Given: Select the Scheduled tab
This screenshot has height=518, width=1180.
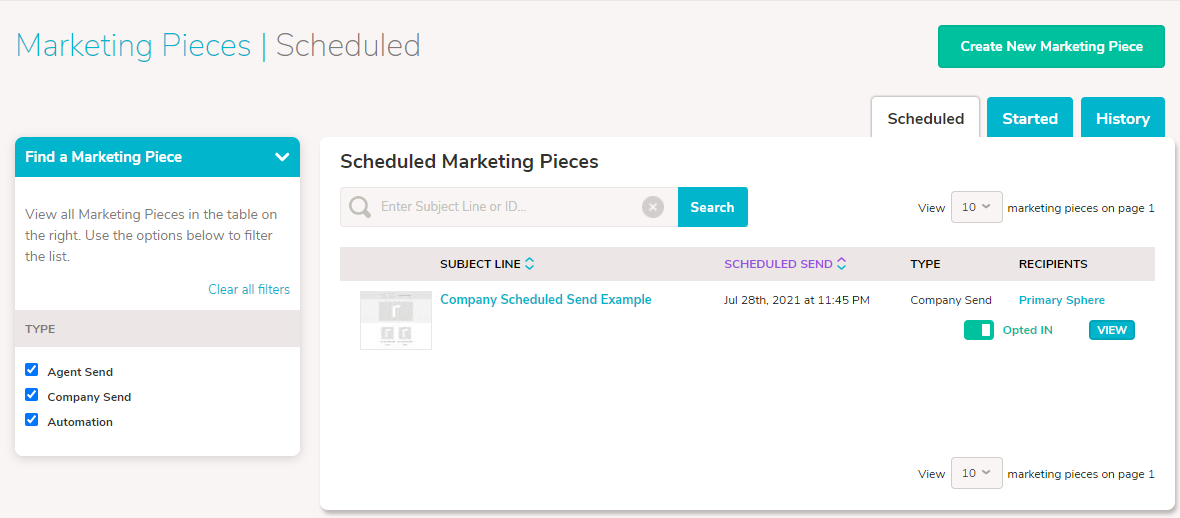Looking at the screenshot, I should pos(926,118).
